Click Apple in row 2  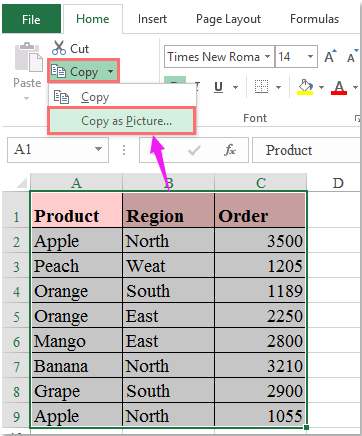click(77, 240)
